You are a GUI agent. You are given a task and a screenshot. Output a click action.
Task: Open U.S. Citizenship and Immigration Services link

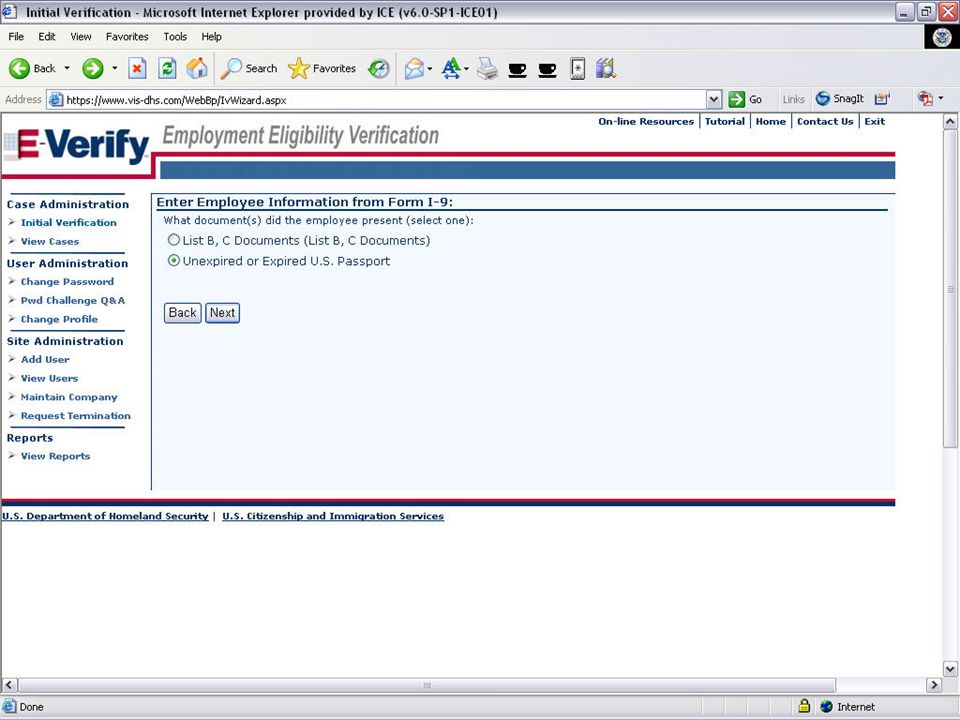click(333, 516)
